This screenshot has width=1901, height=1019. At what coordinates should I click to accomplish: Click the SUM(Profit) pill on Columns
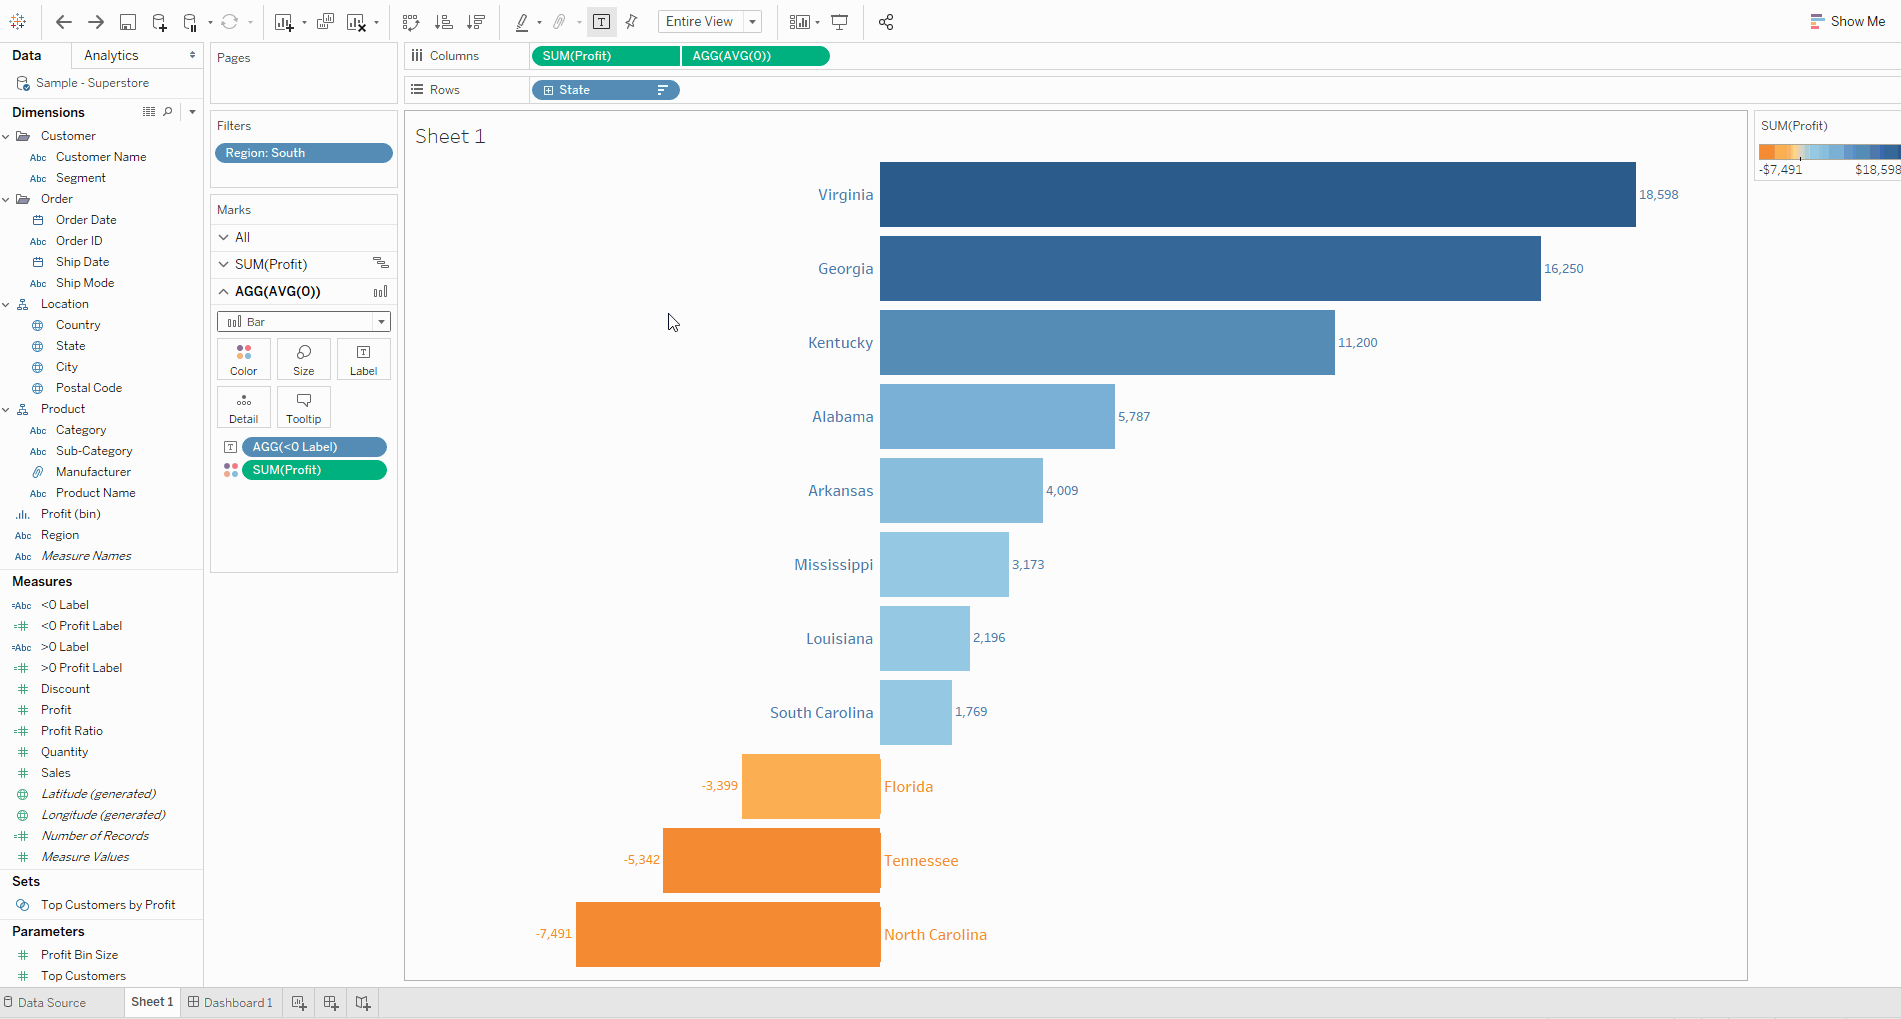(x=605, y=56)
